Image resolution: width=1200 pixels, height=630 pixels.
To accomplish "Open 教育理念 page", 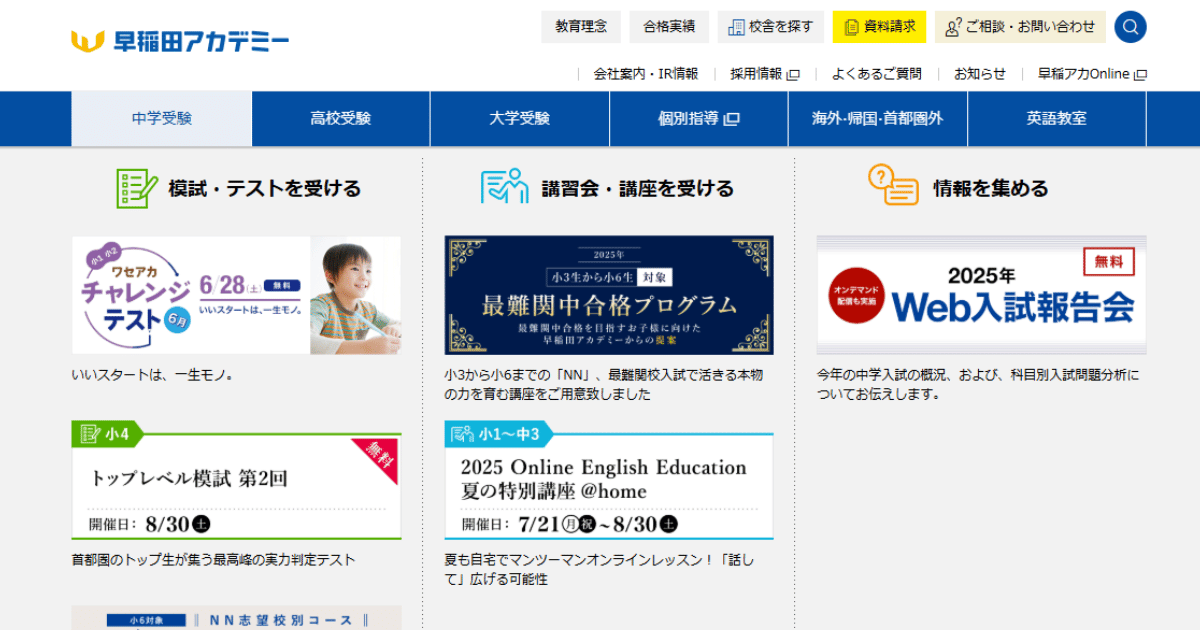I will [581, 27].
